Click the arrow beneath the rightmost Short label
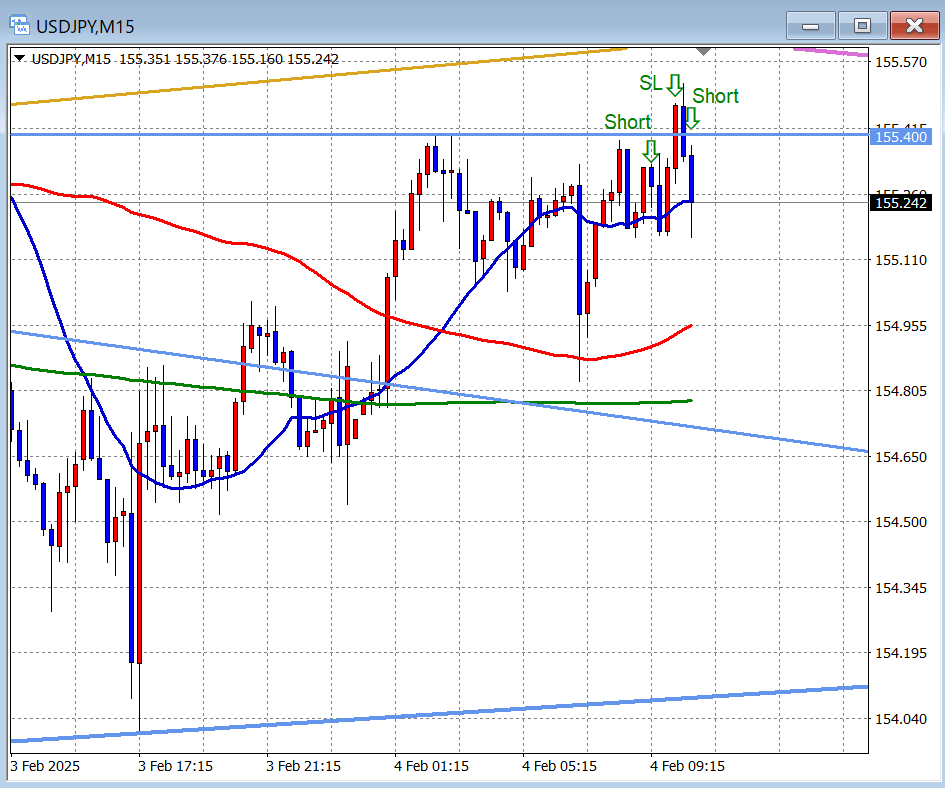The height and width of the screenshot is (788, 945). [691, 119]
